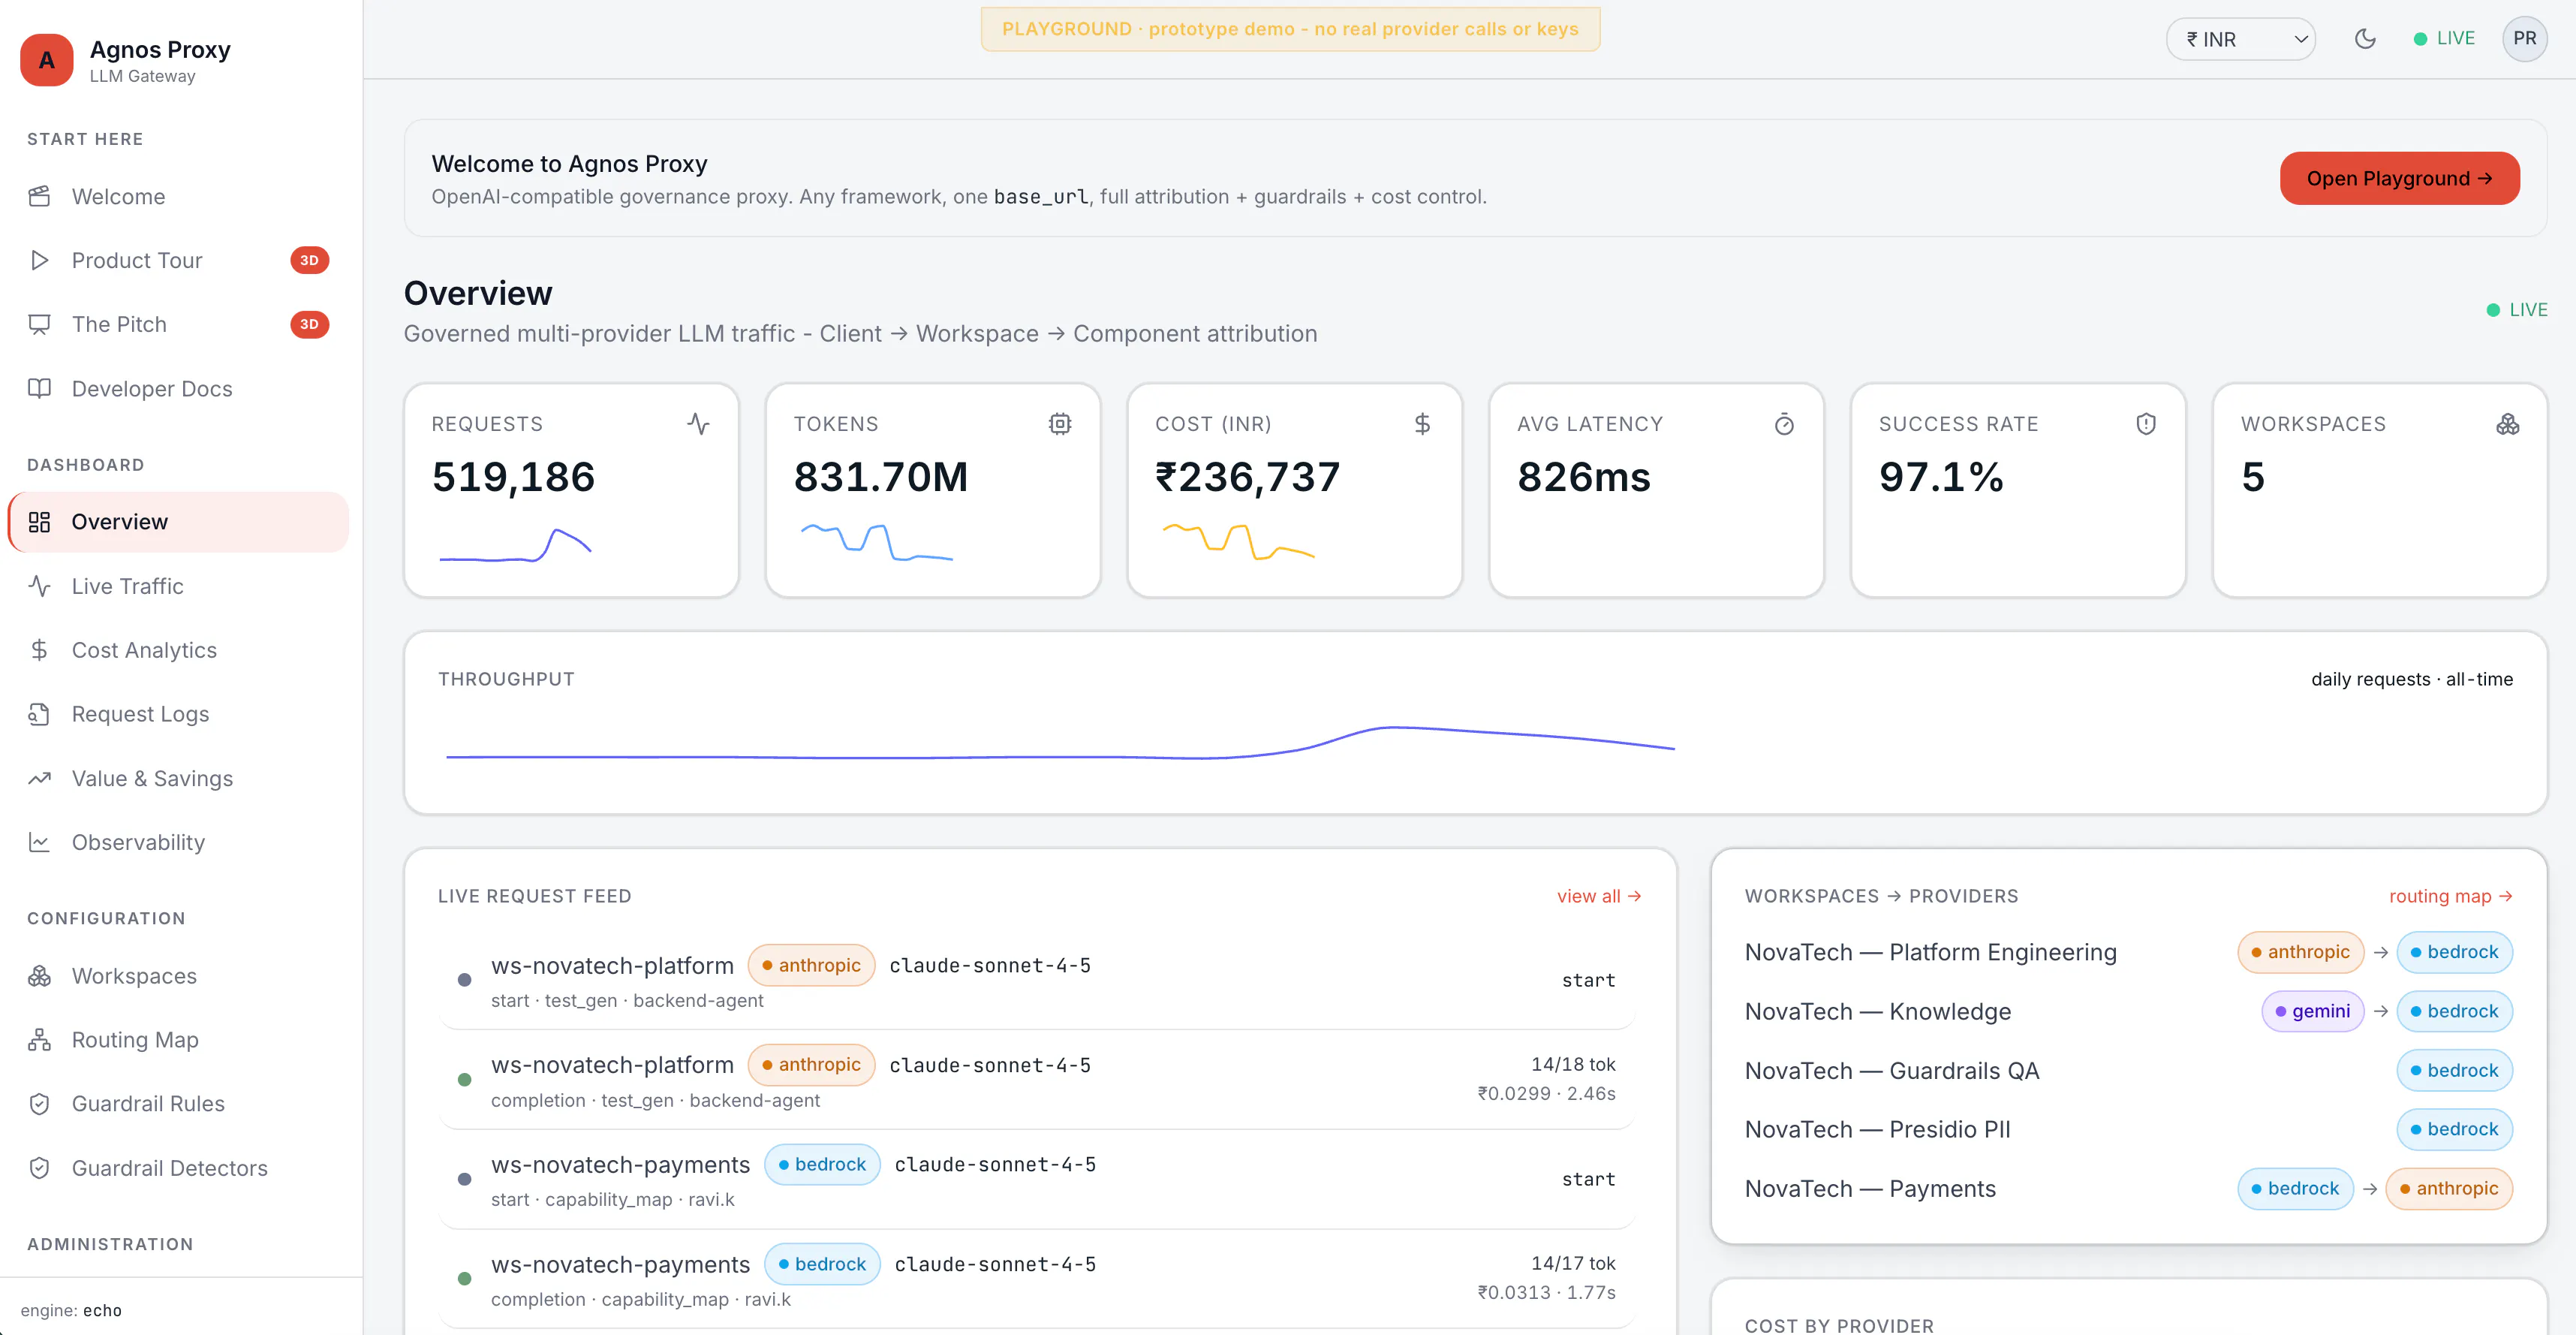Click the '831.70M' tokens value
2576x1335 pixels.
coord(880,477)
